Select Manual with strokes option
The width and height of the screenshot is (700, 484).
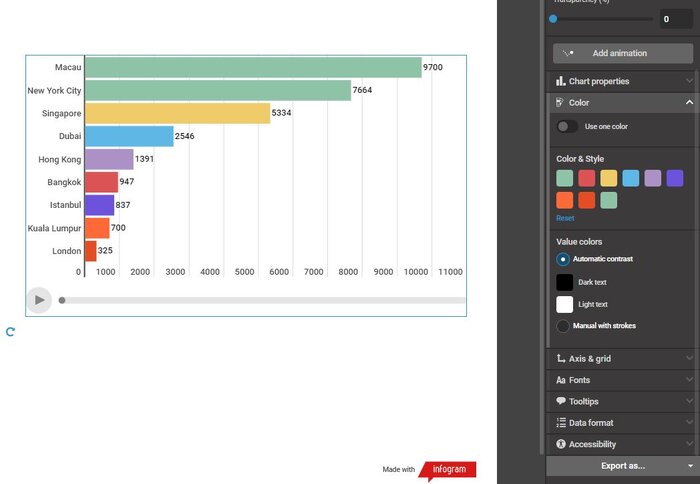pyautogui.click(x=564, y=326)
